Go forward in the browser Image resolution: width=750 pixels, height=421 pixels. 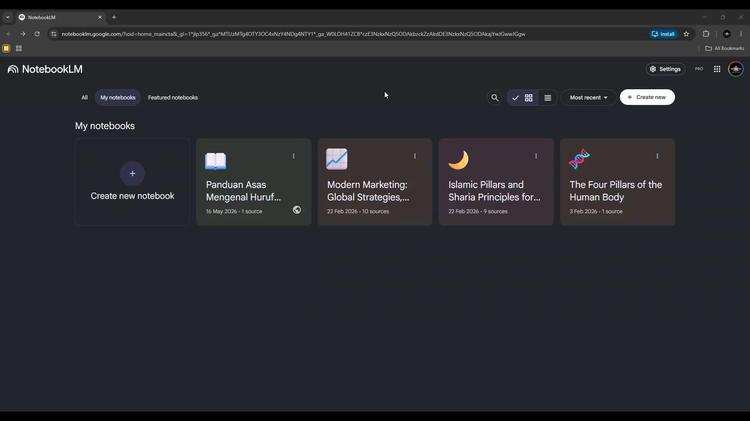tap(22, 34)
